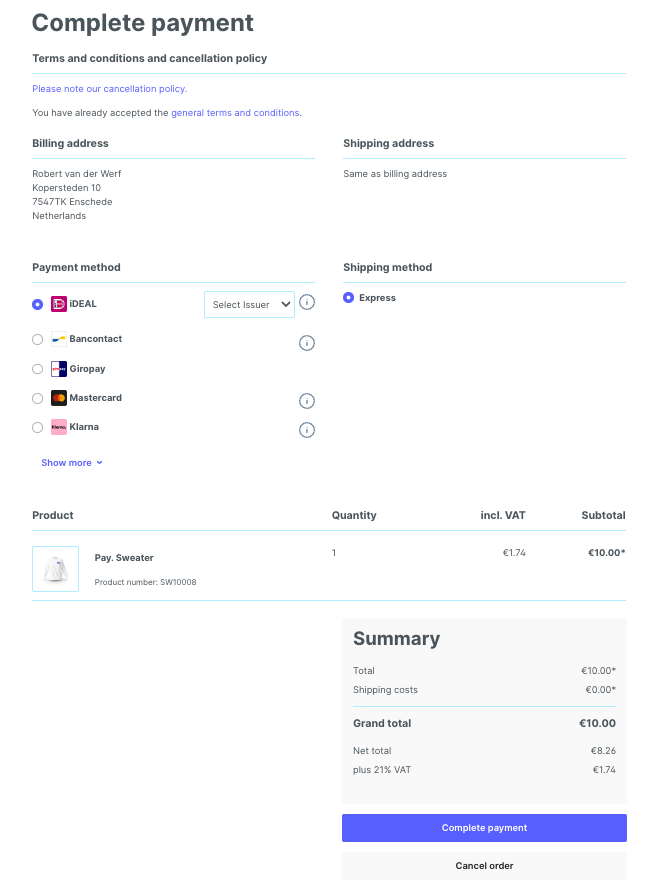Viewport: 662px width, 896px height.
Task: Click the Giropay logo icon
Action: click(59, 369)
